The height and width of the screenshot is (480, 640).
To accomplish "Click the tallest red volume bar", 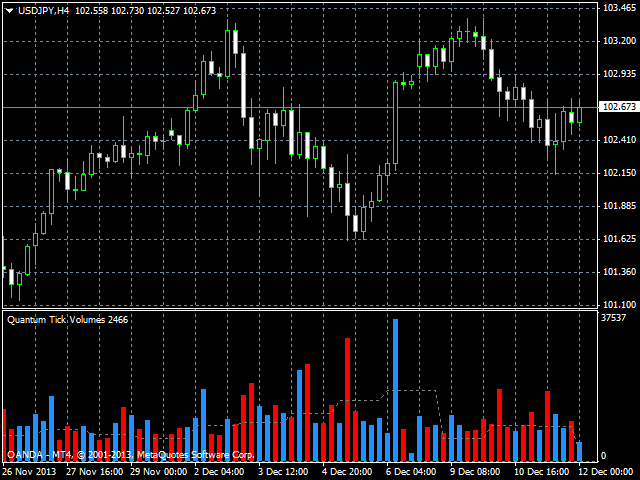I will click(347, 400).
